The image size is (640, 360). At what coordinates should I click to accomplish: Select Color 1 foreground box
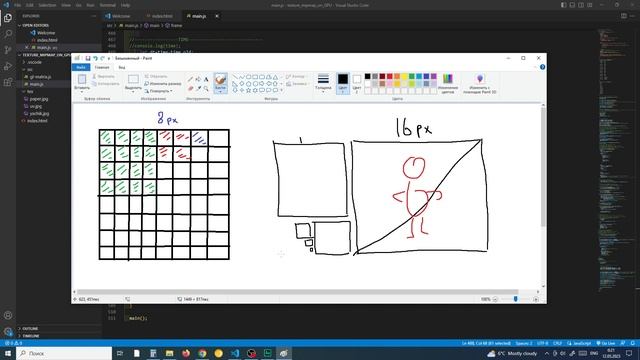click(343, 83)
